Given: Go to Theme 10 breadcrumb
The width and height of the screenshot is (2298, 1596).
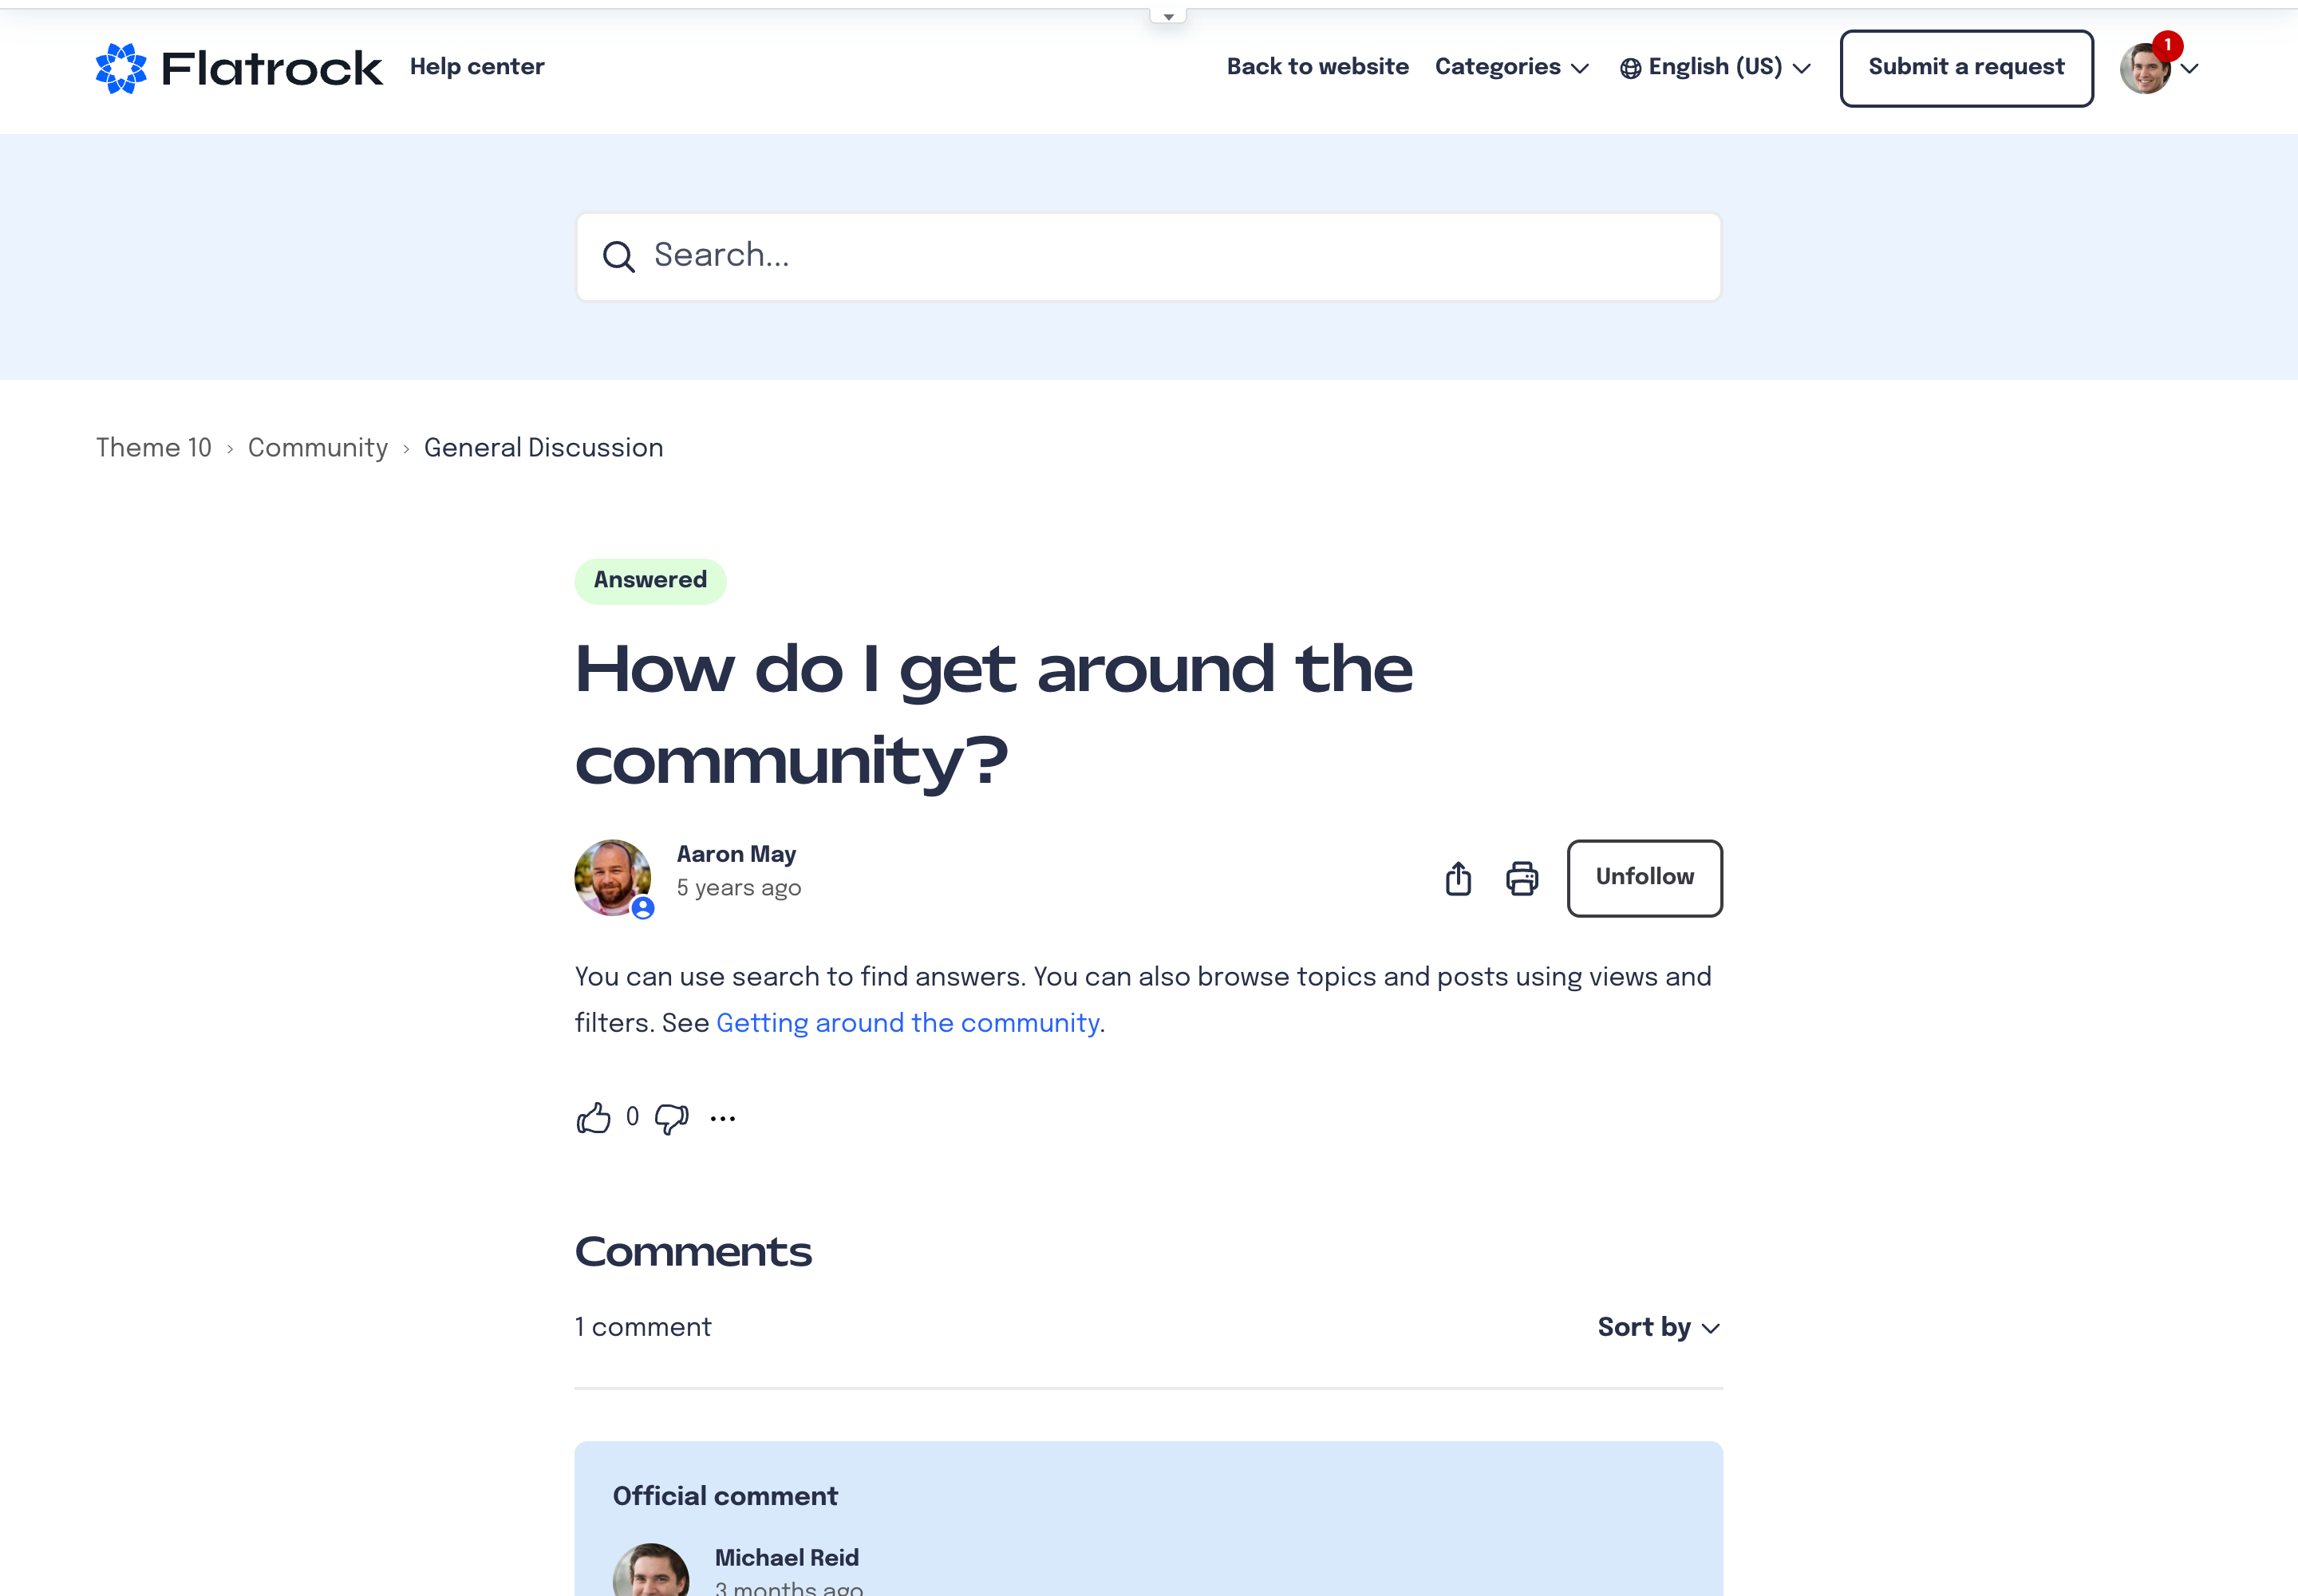Looking at the screenshot, I should (154, 447).
